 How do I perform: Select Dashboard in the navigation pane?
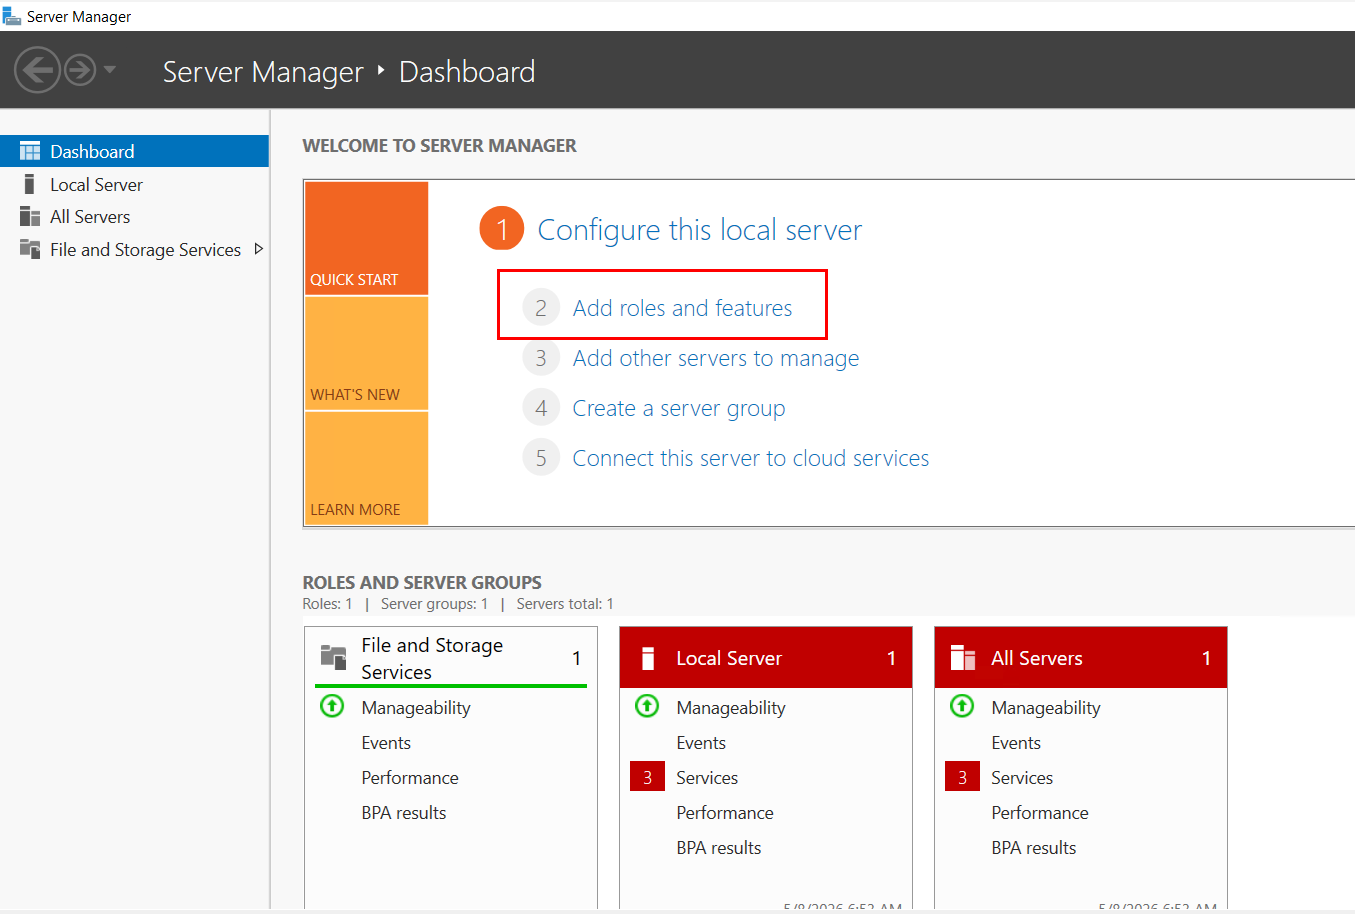134,151
